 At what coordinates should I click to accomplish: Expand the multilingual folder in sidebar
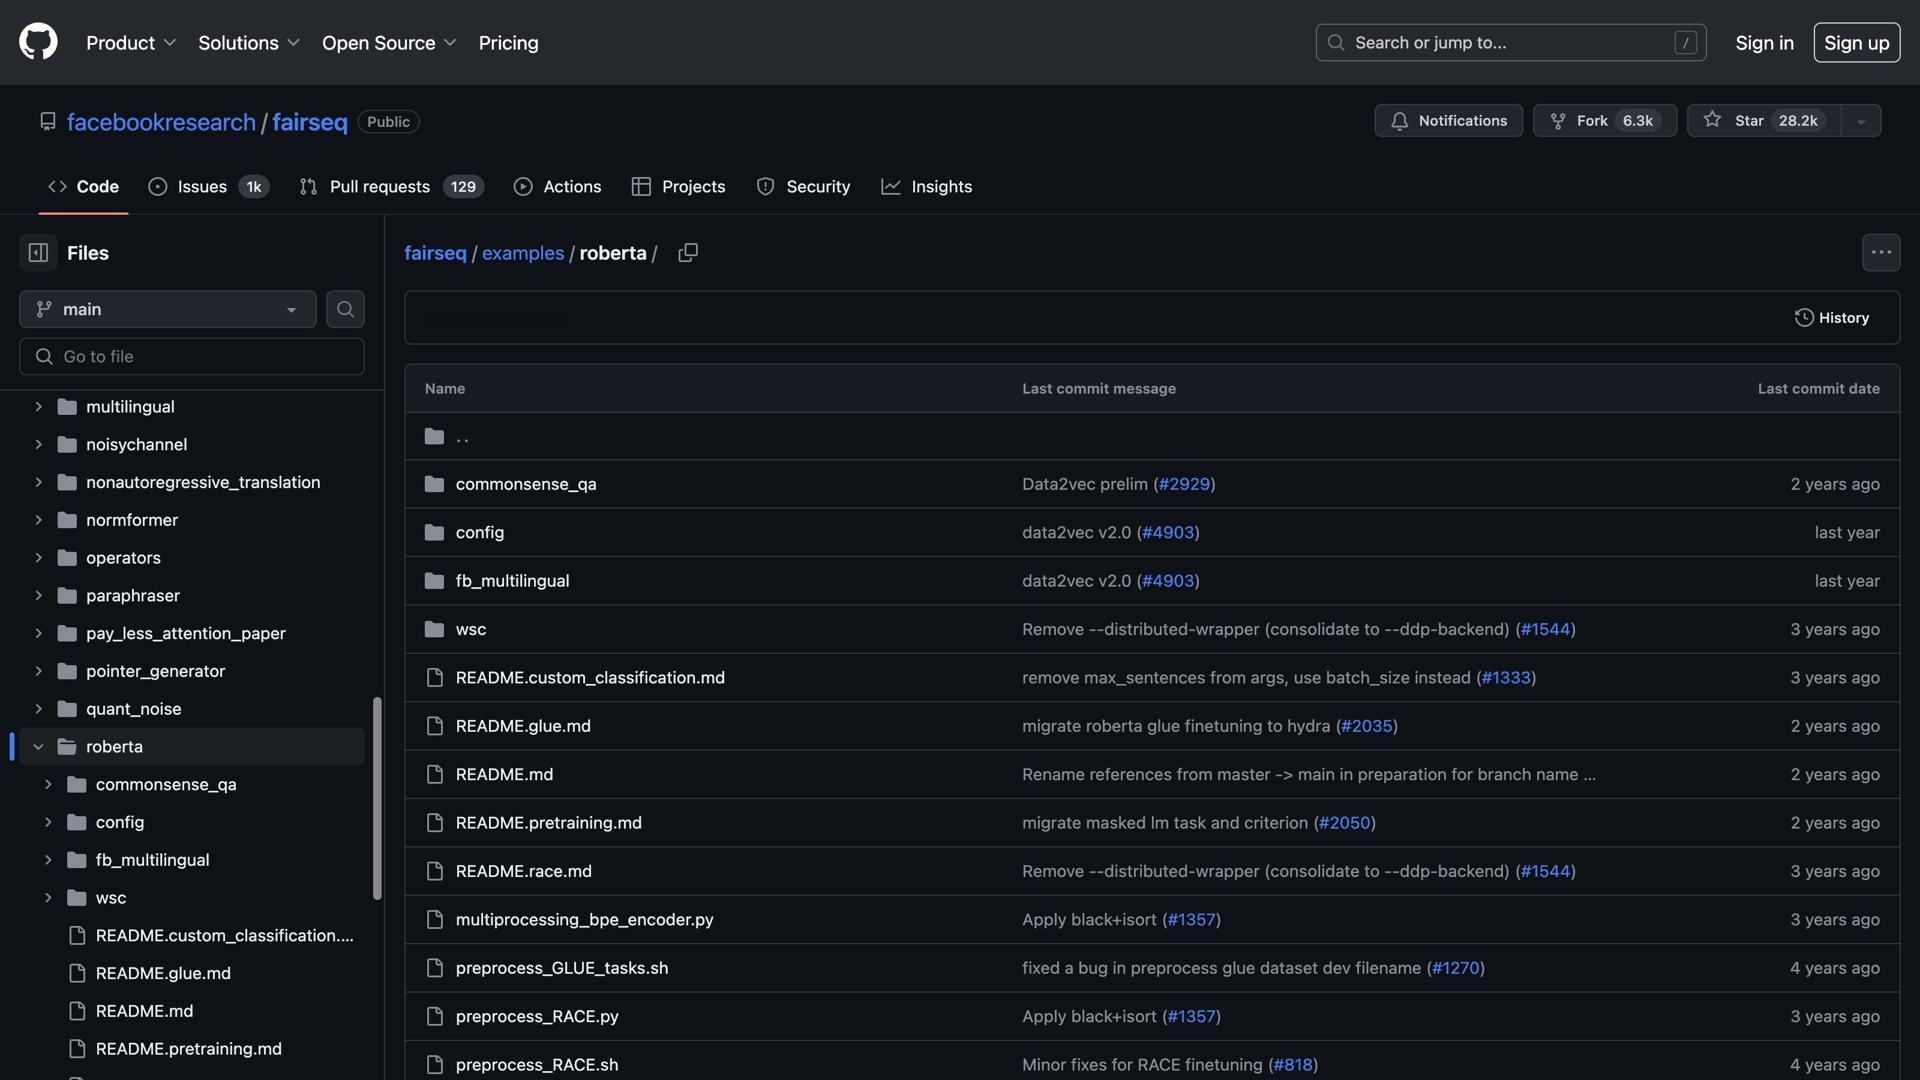(x=38, y=407)
